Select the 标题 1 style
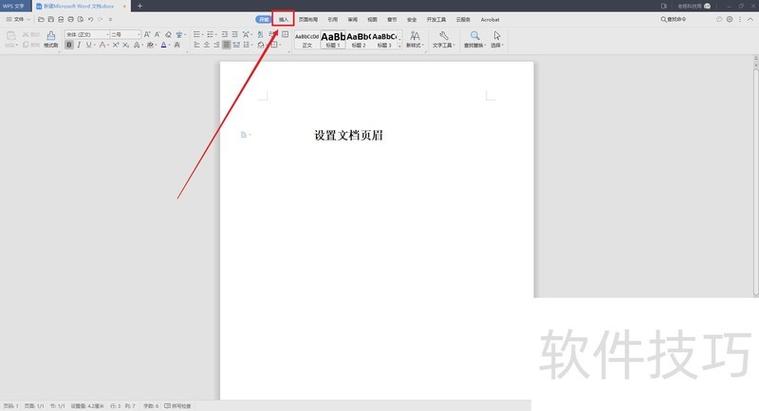Image resolution: width=759 pixels, height=411 pixels. [333, 40]
